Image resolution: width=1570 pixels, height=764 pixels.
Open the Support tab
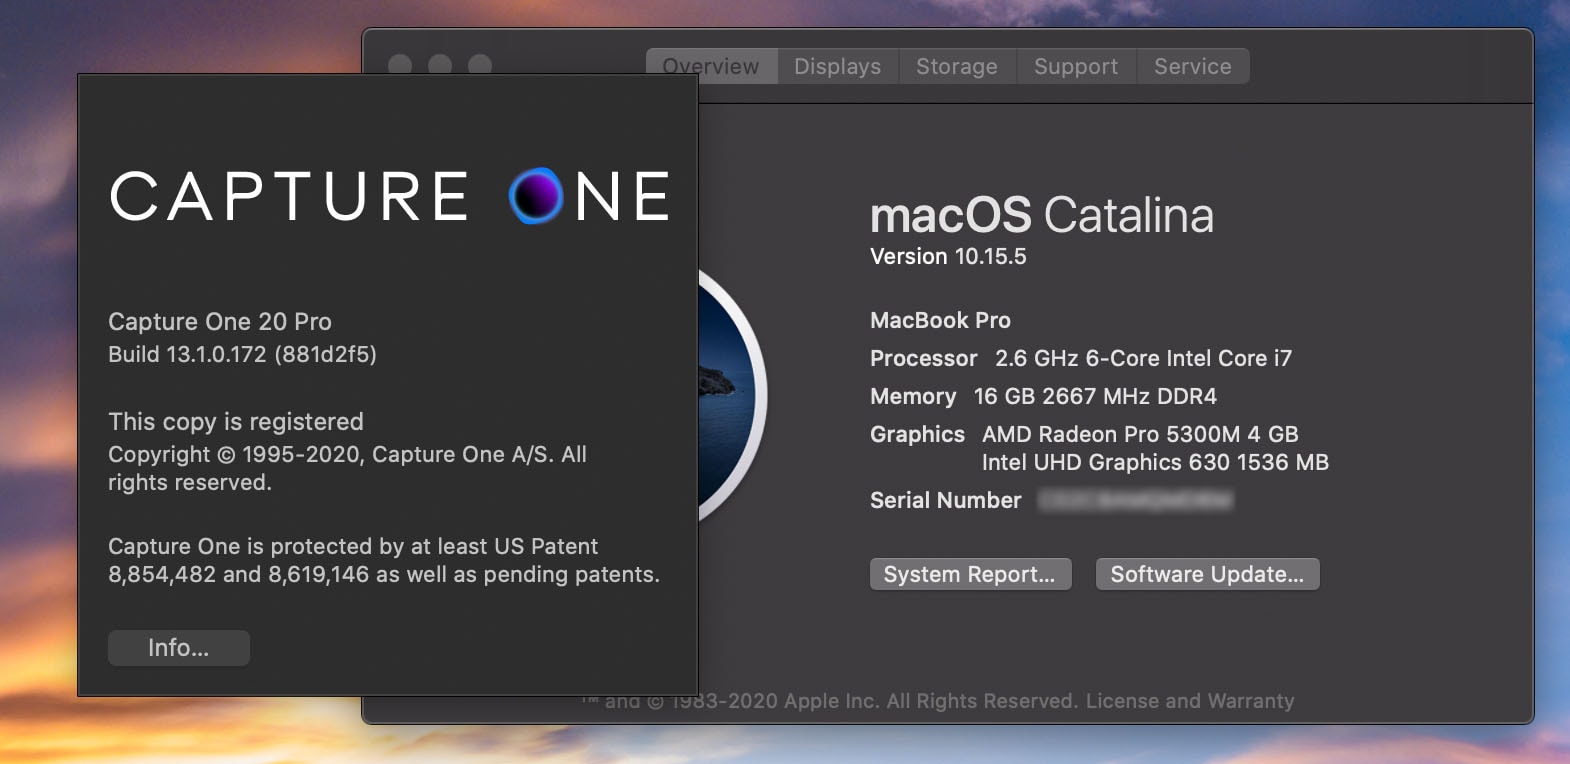pyautogui.click(x=1076, y=66)
